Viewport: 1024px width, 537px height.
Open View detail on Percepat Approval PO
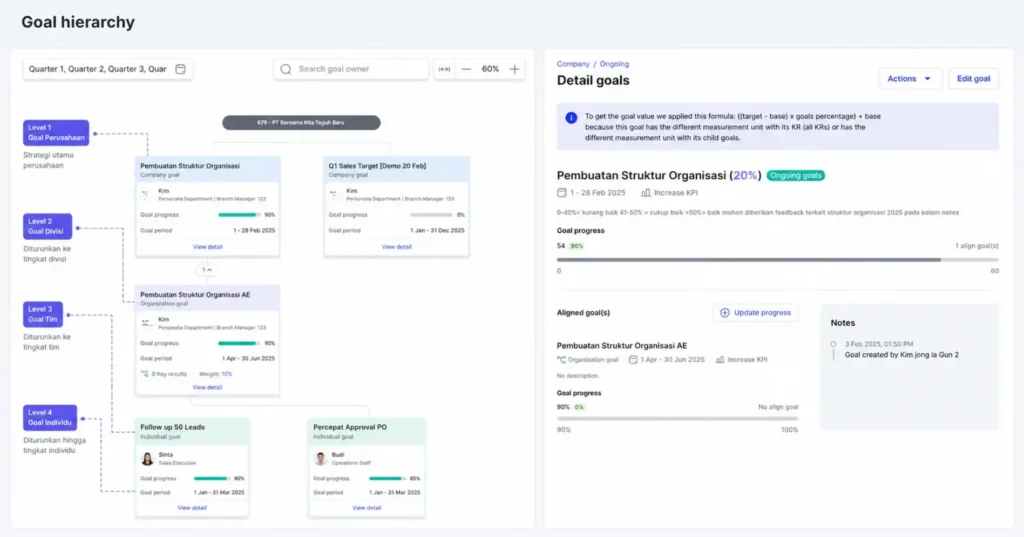(x=366, y=508)
